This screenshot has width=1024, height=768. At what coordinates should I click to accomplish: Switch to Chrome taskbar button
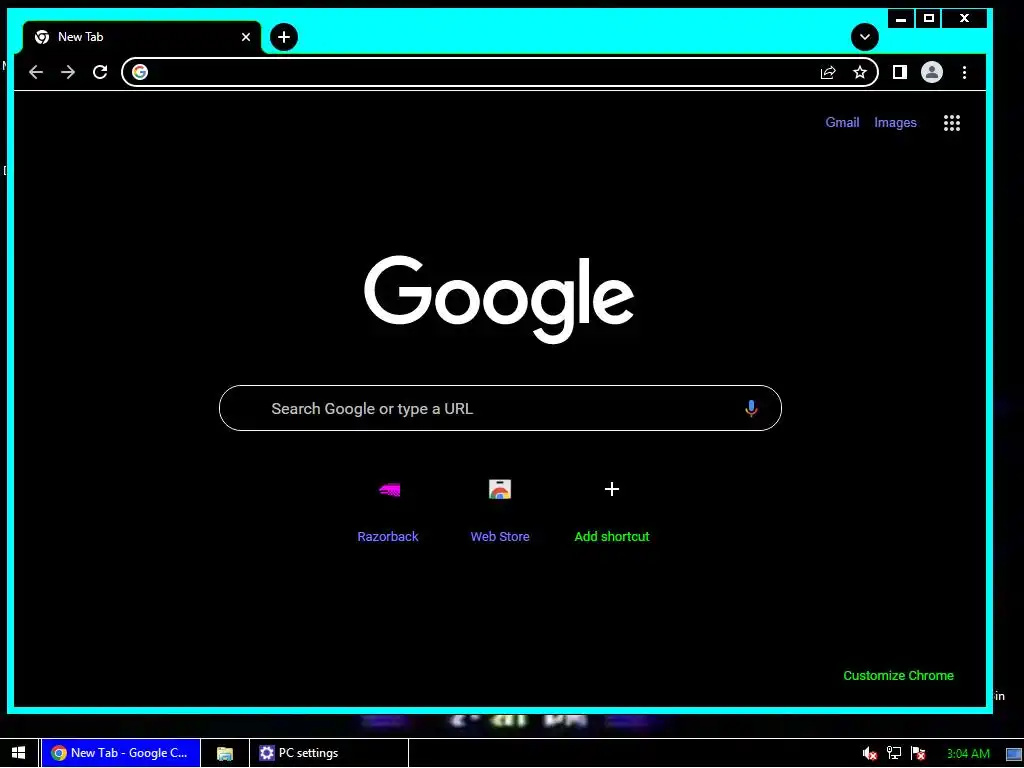pyautogui.click(x=121, y=753)
